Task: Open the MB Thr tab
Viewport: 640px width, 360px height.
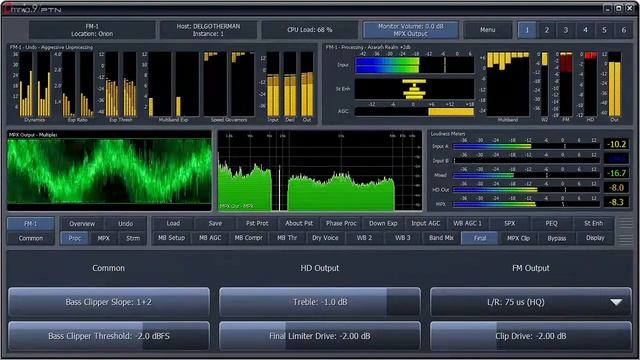Action: [x=287, y=238]
